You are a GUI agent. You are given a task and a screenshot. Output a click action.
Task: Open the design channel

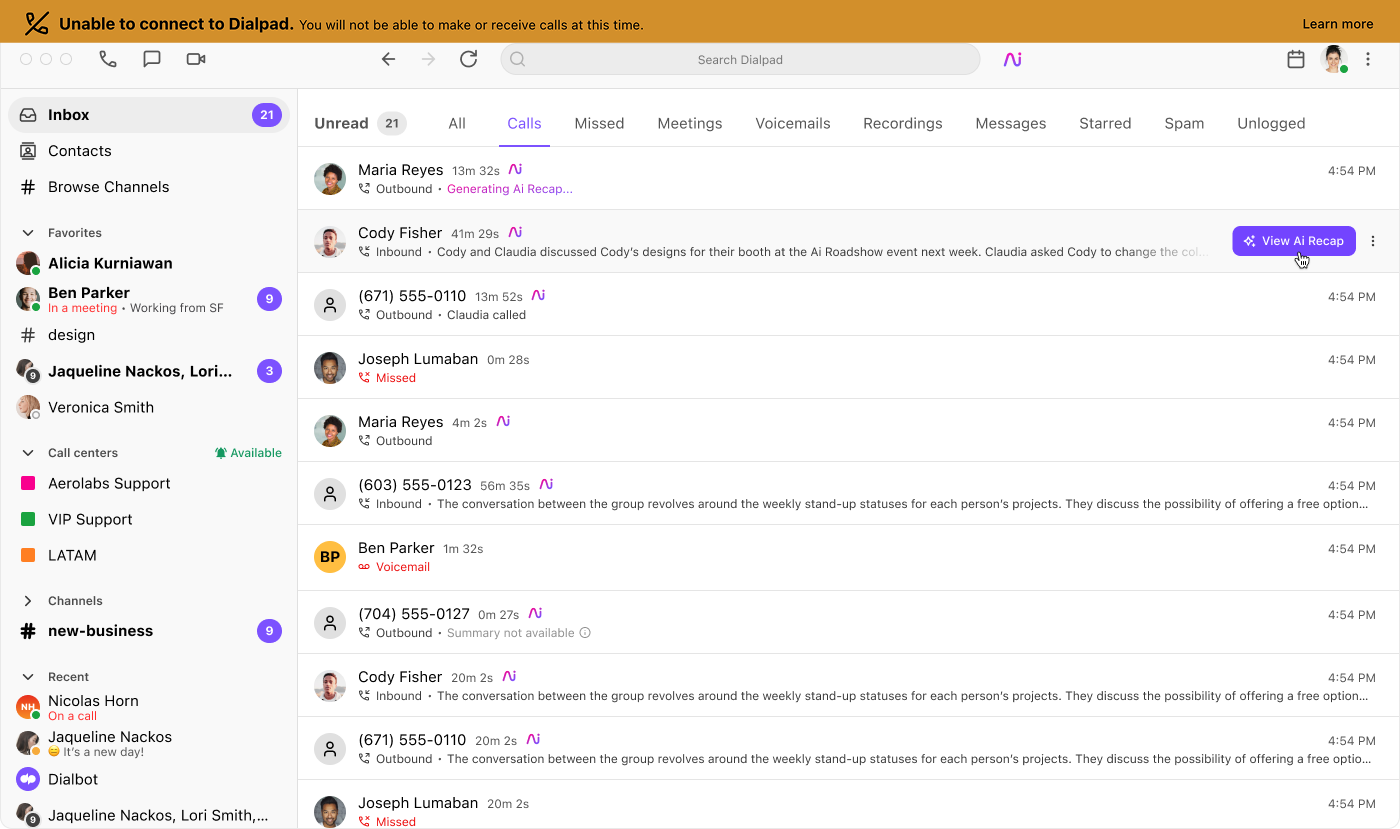pyautogui.click(x=149, y=335)
